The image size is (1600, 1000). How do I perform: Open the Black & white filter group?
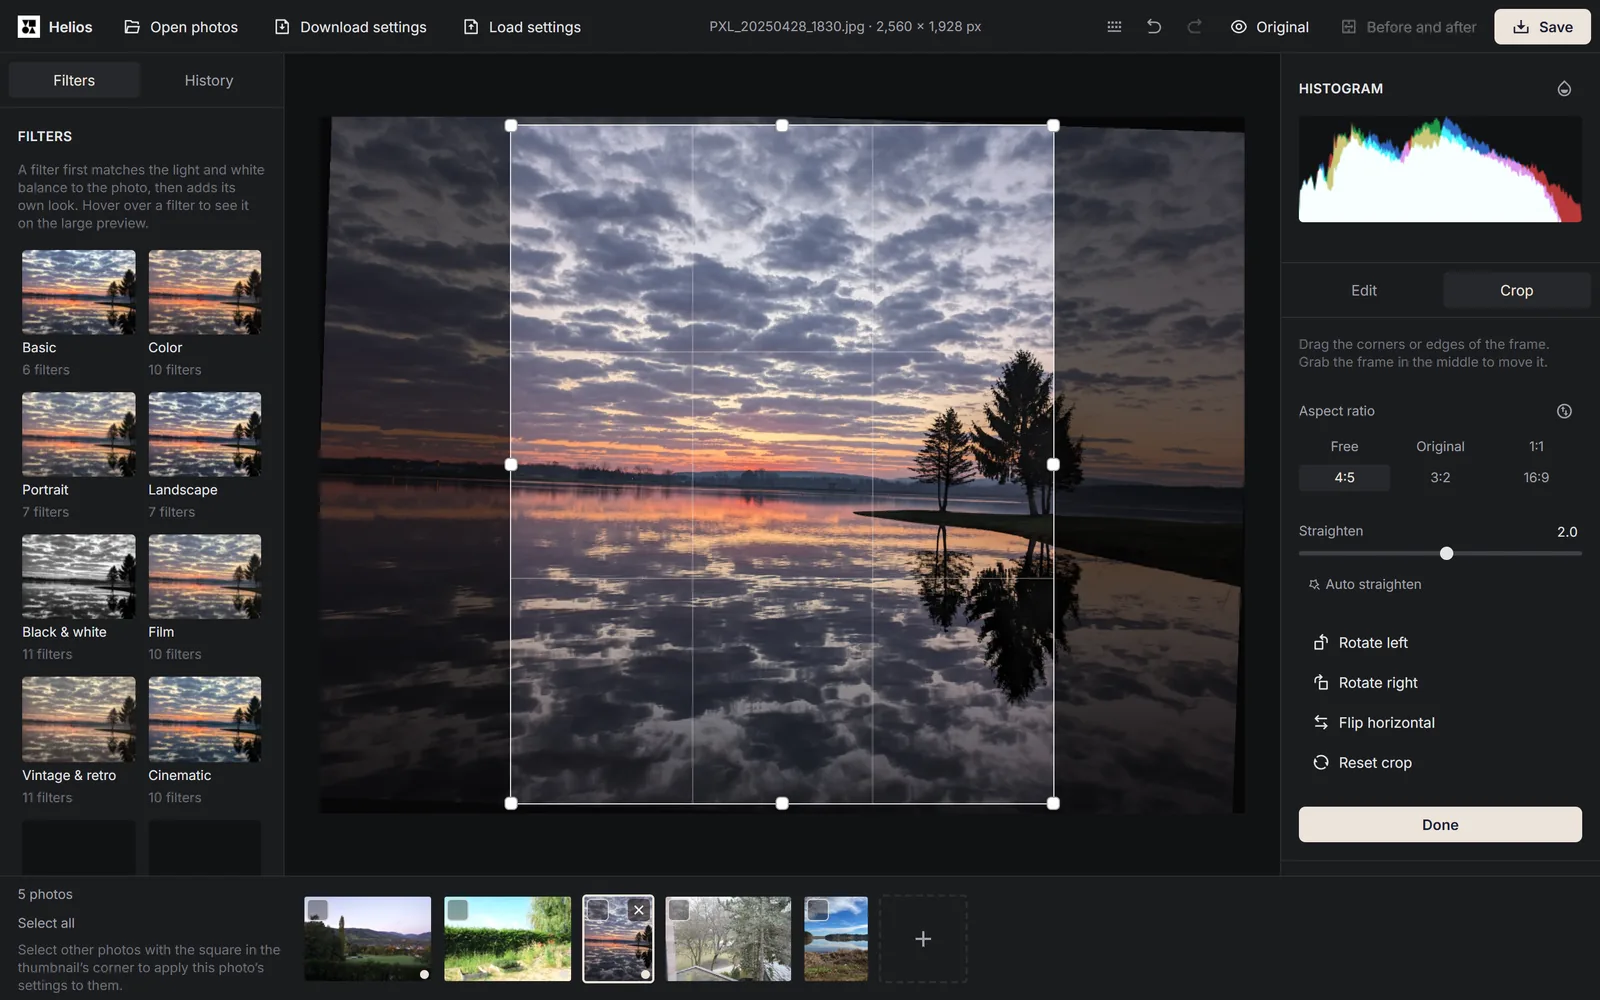tap(79, 598)
